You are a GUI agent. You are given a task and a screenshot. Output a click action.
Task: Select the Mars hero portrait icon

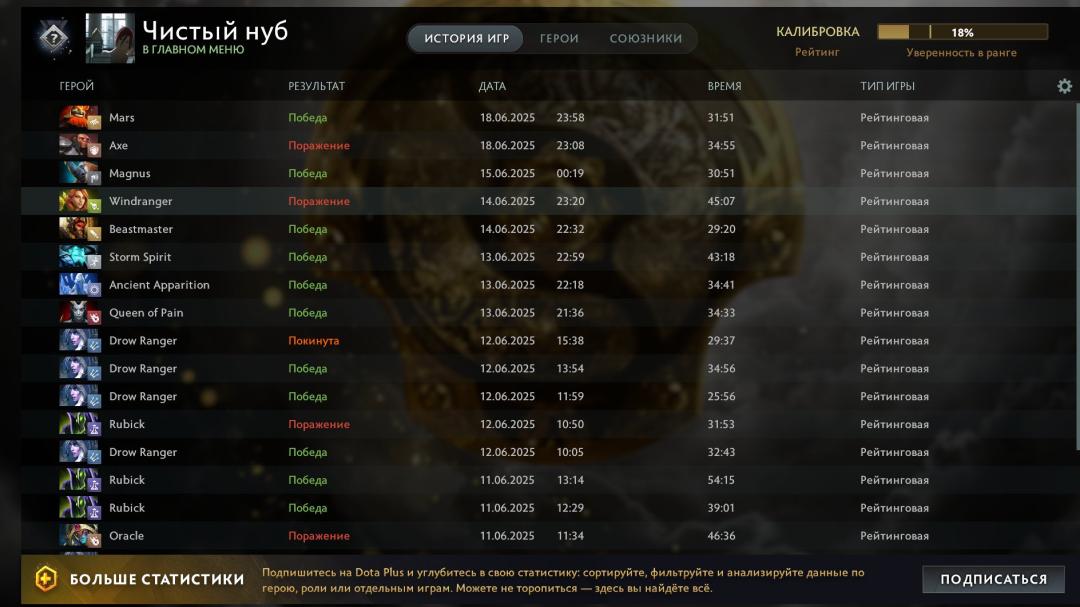point(80,118)
